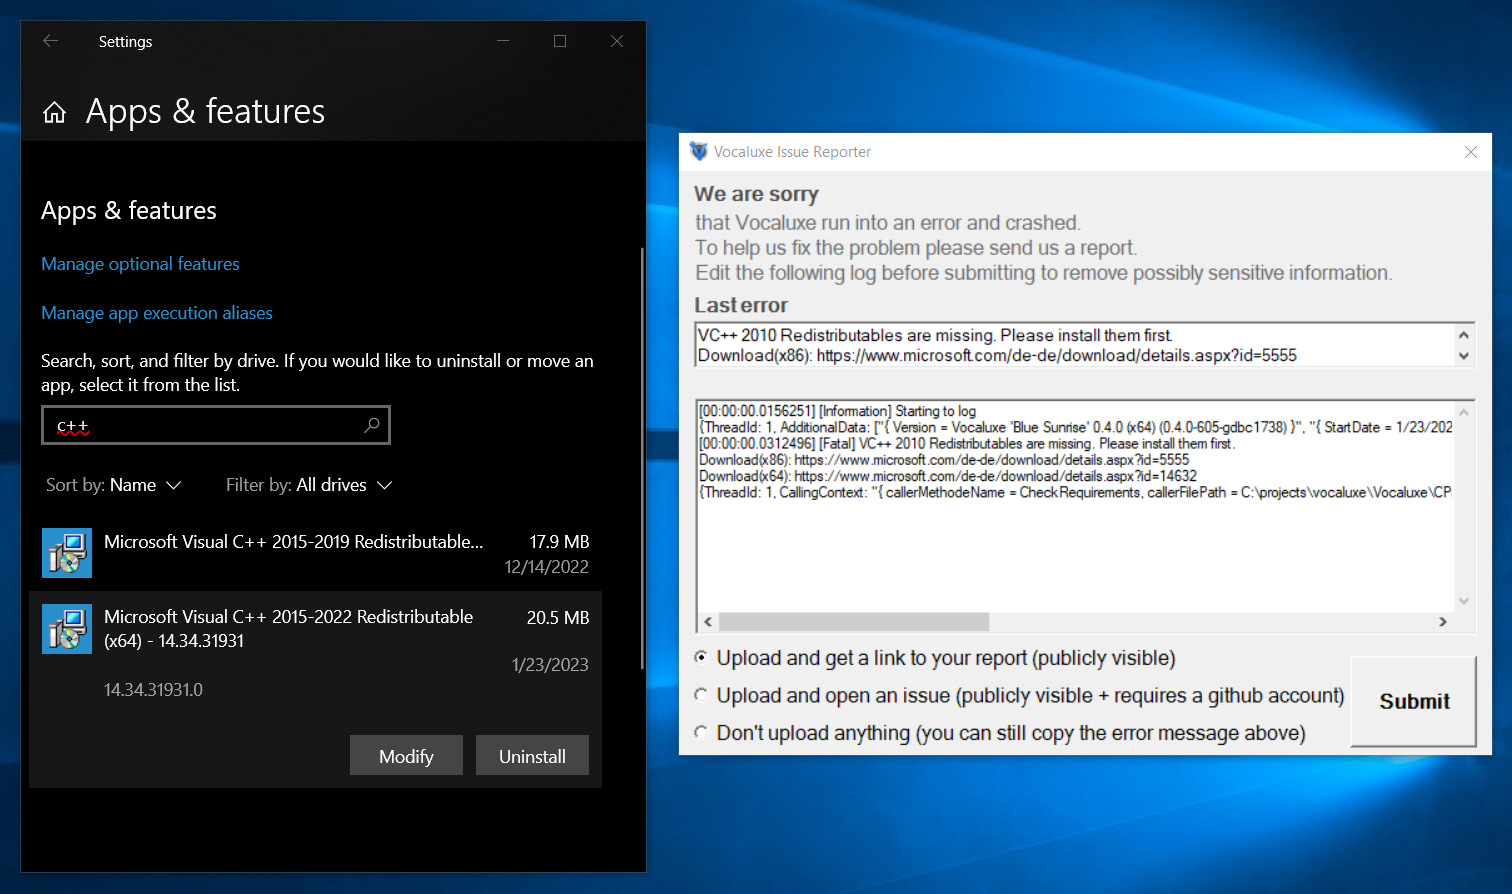Open Manage optional features
The image size is (1512, 894).
coord(140,263)
